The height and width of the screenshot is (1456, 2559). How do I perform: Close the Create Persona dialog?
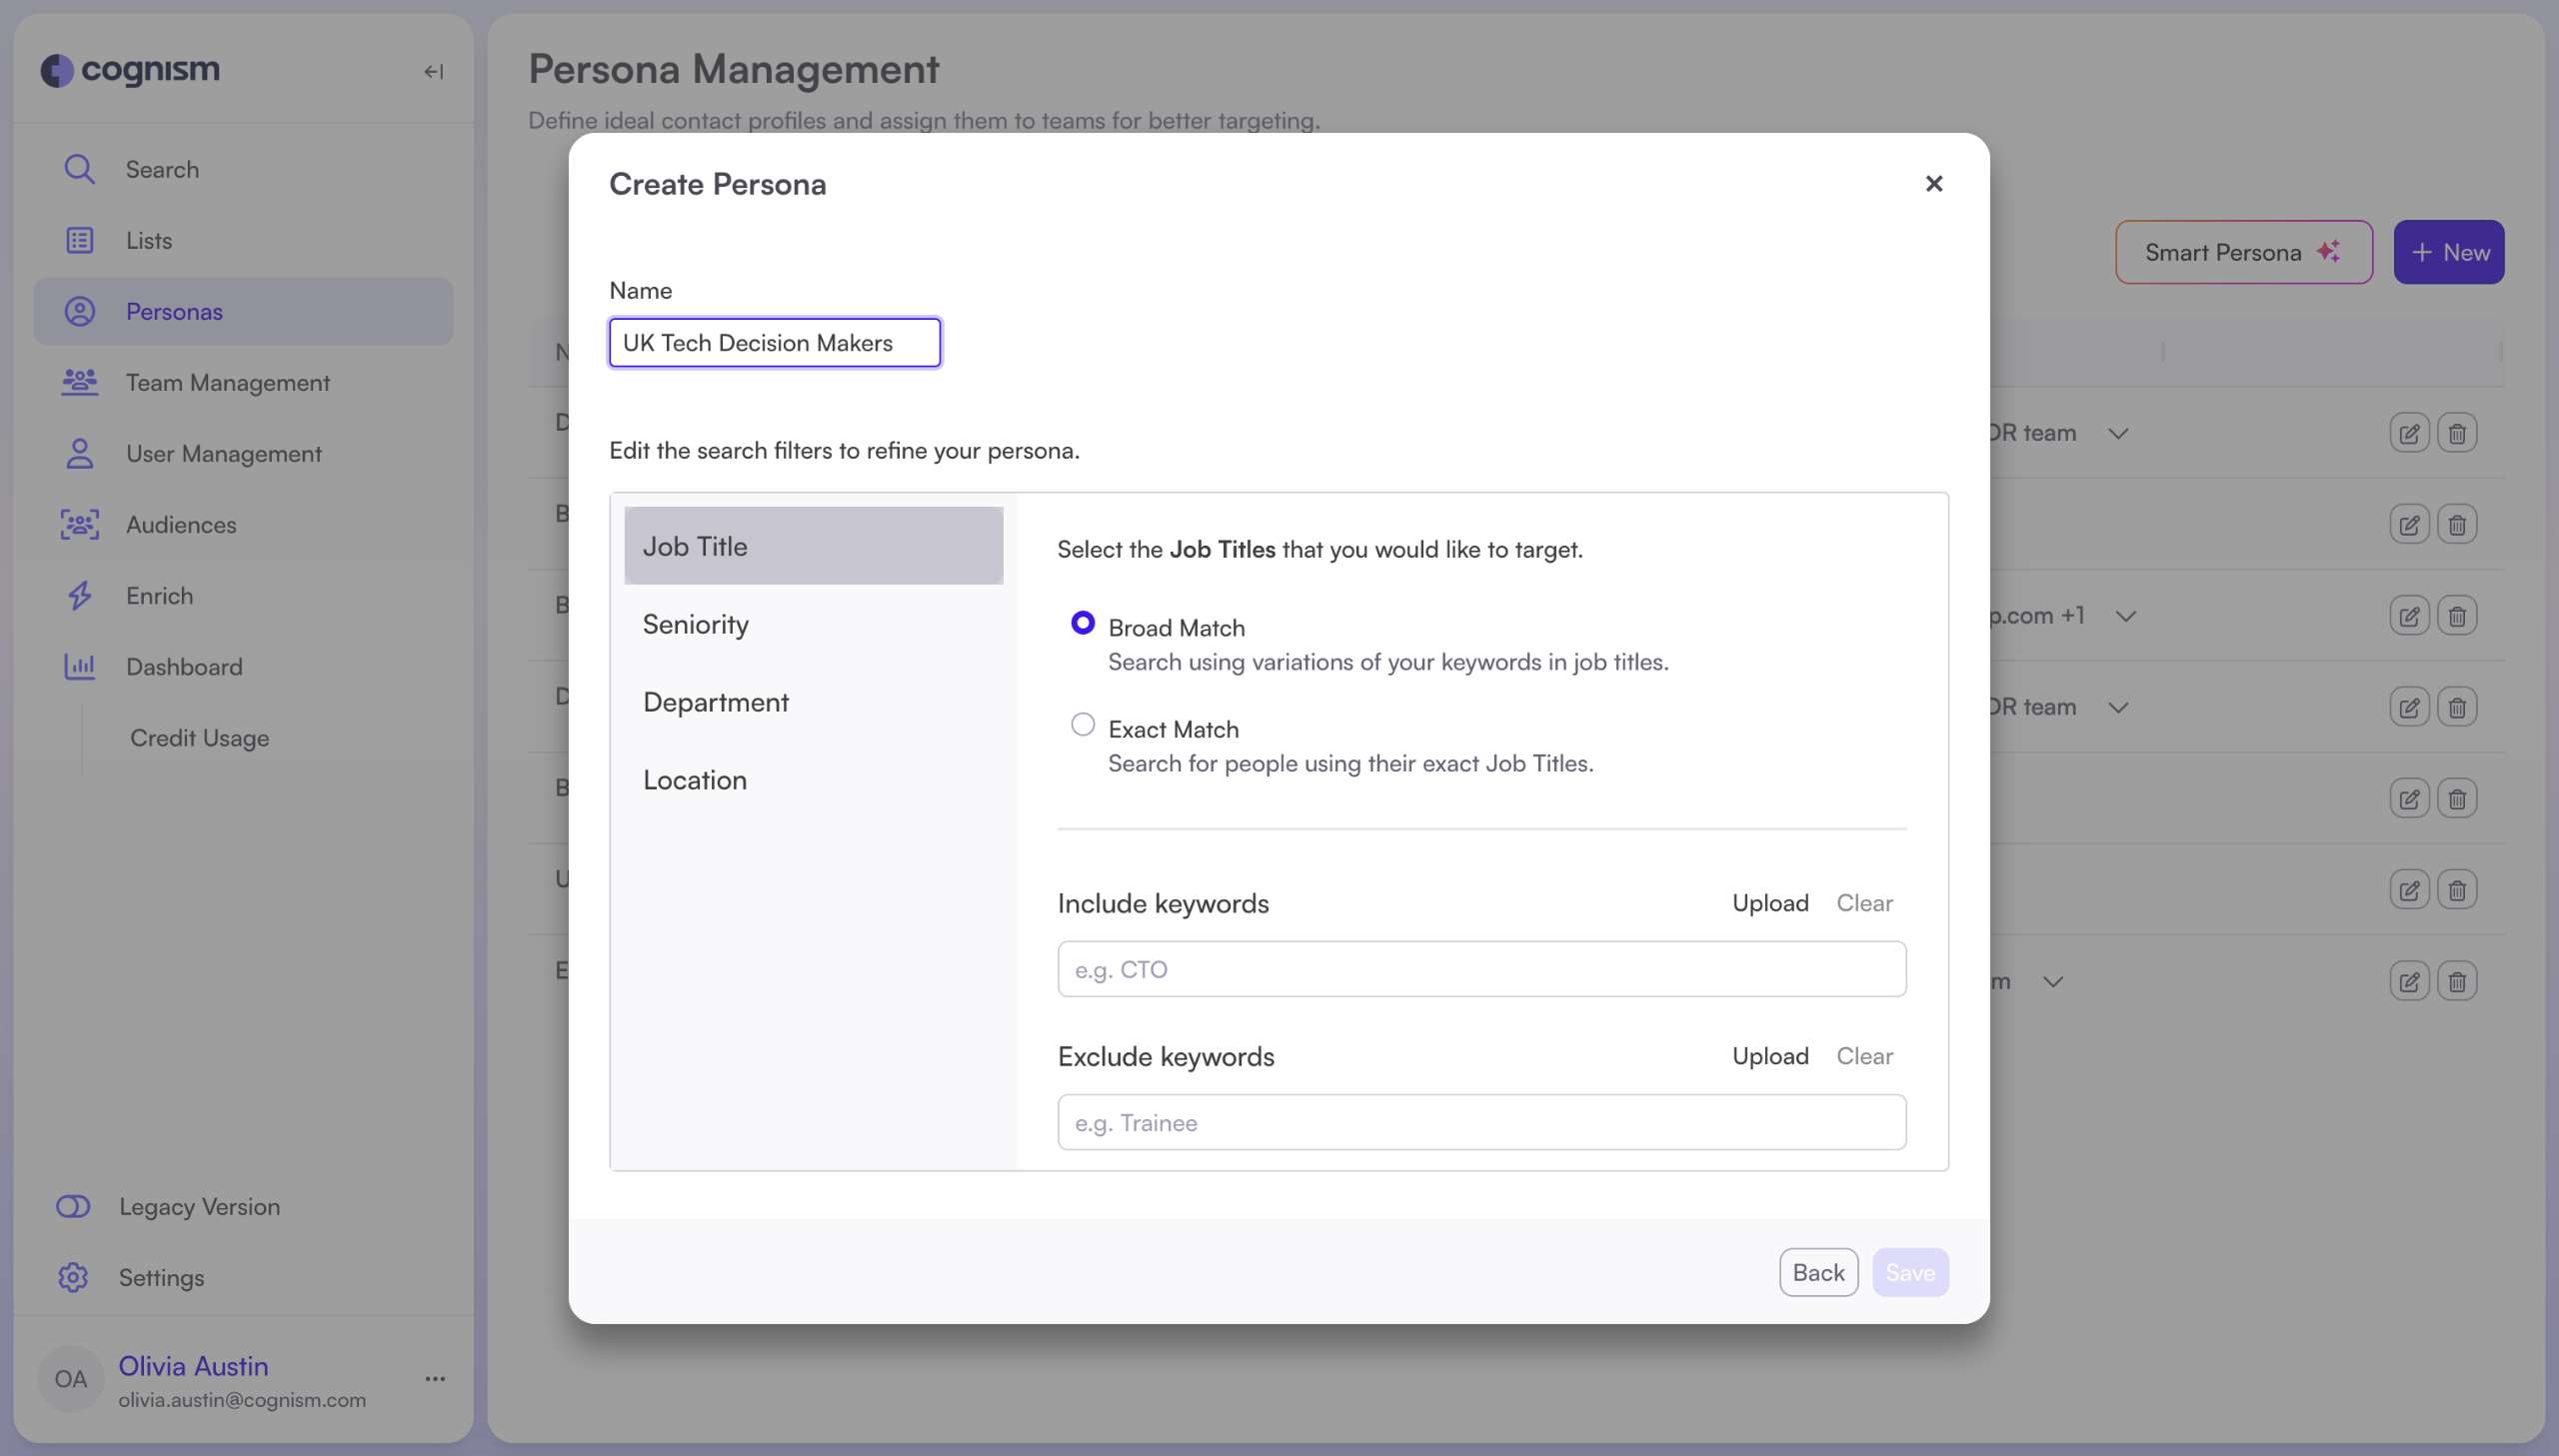[x=1933, y=183]
